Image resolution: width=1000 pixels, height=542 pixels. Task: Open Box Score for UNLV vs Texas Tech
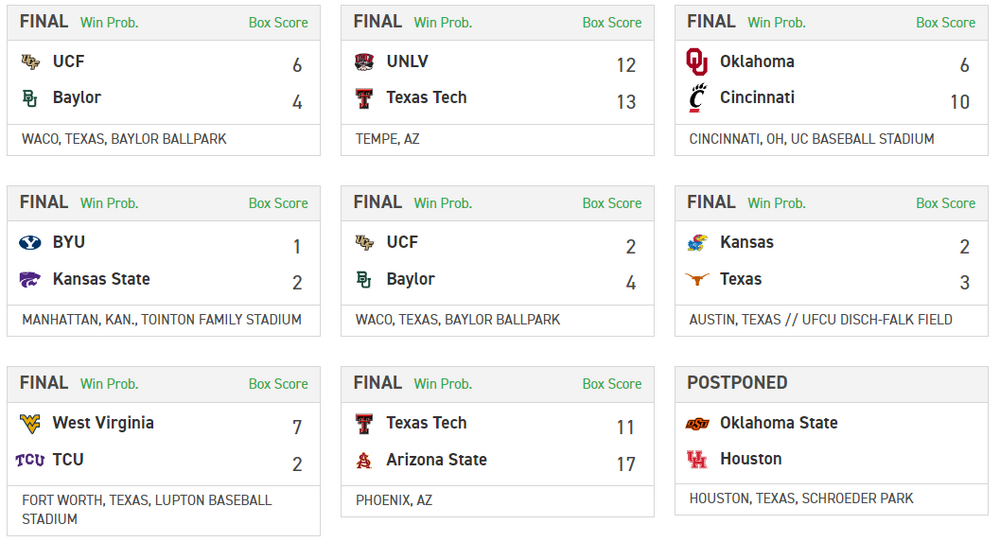pyautogui.click(x=612, y=22)
